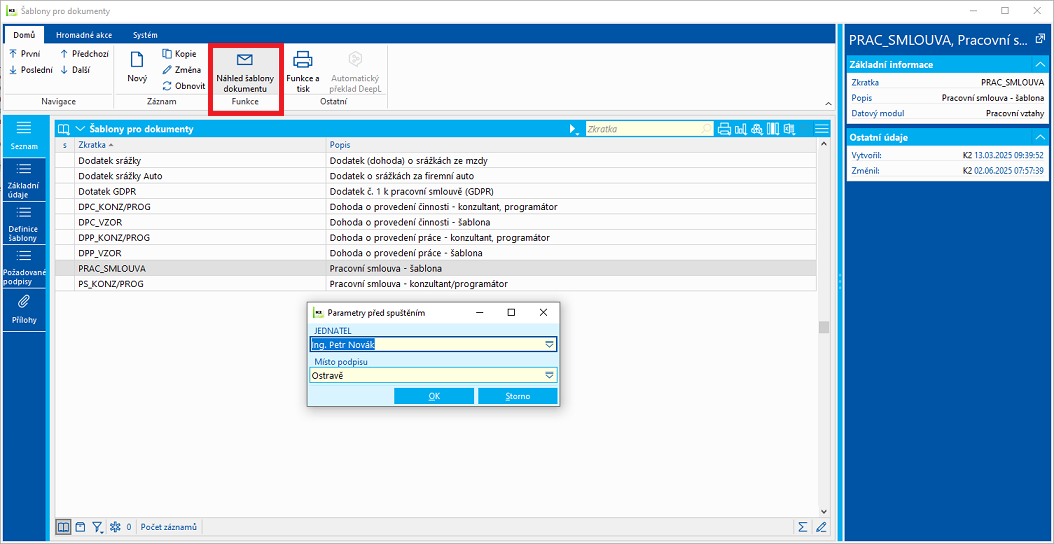1054x544 pixels.
Task: Click the scroll down arrow of the list
Action: coord(823,511)
